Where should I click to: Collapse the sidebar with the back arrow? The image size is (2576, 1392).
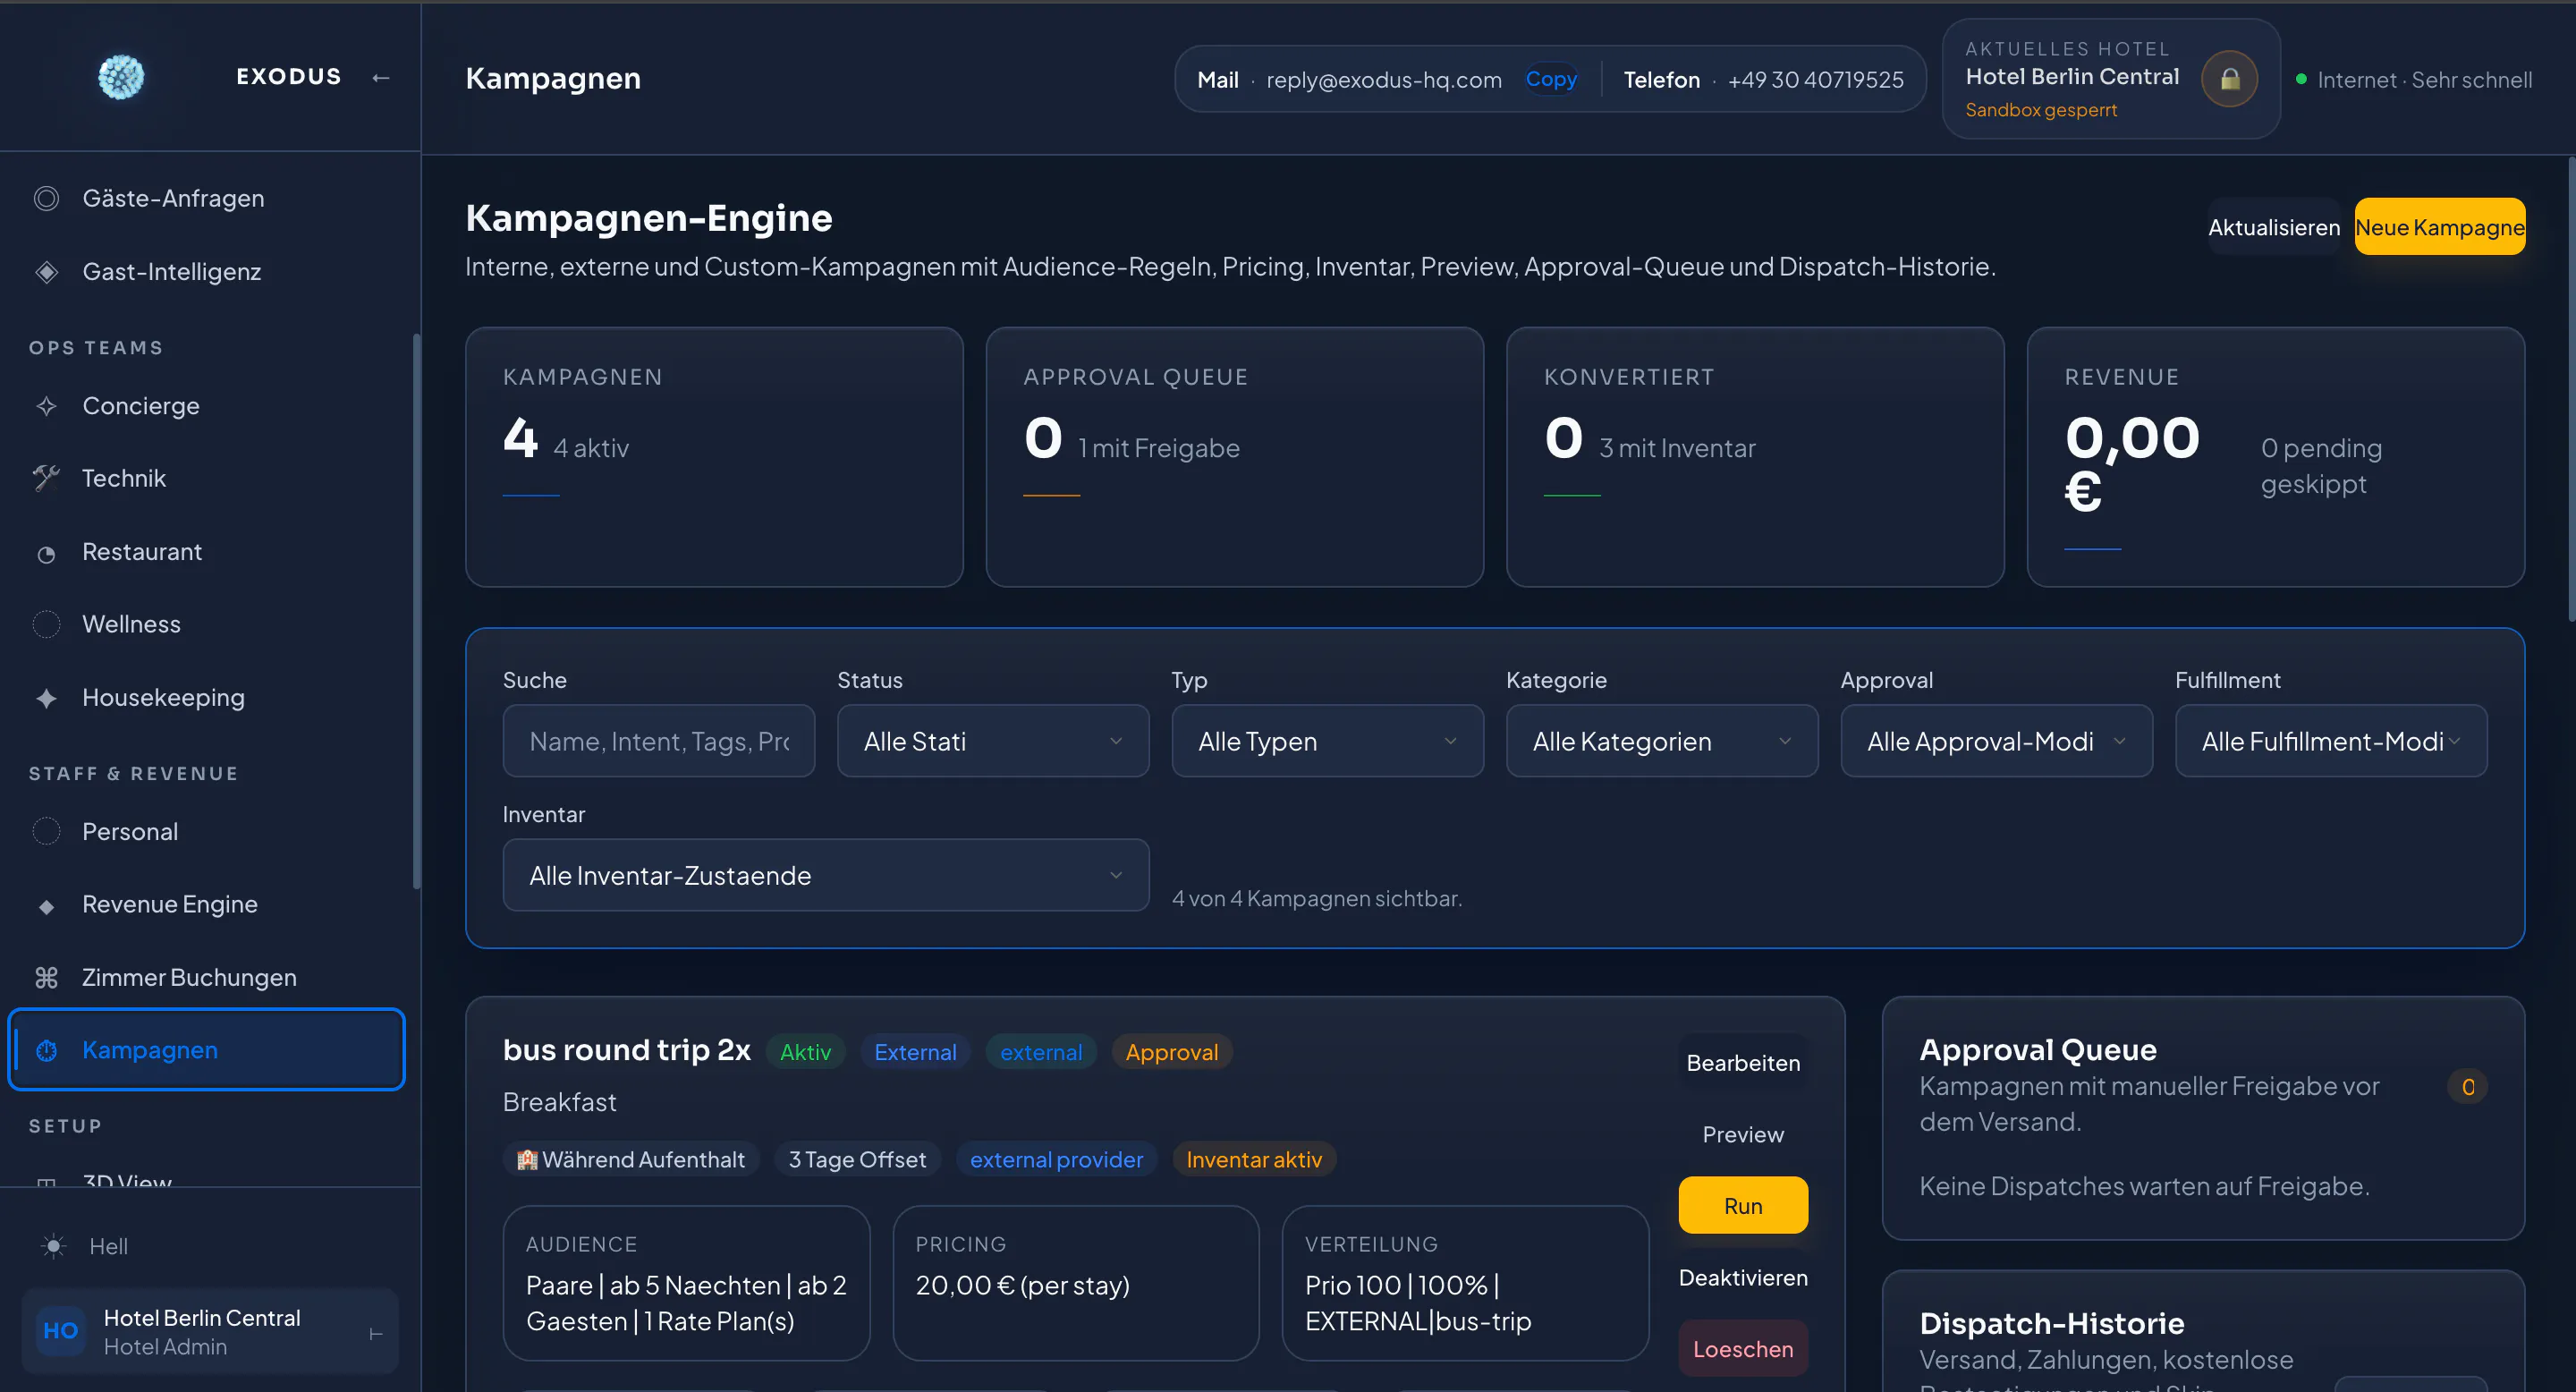click(x=380, y=78)
